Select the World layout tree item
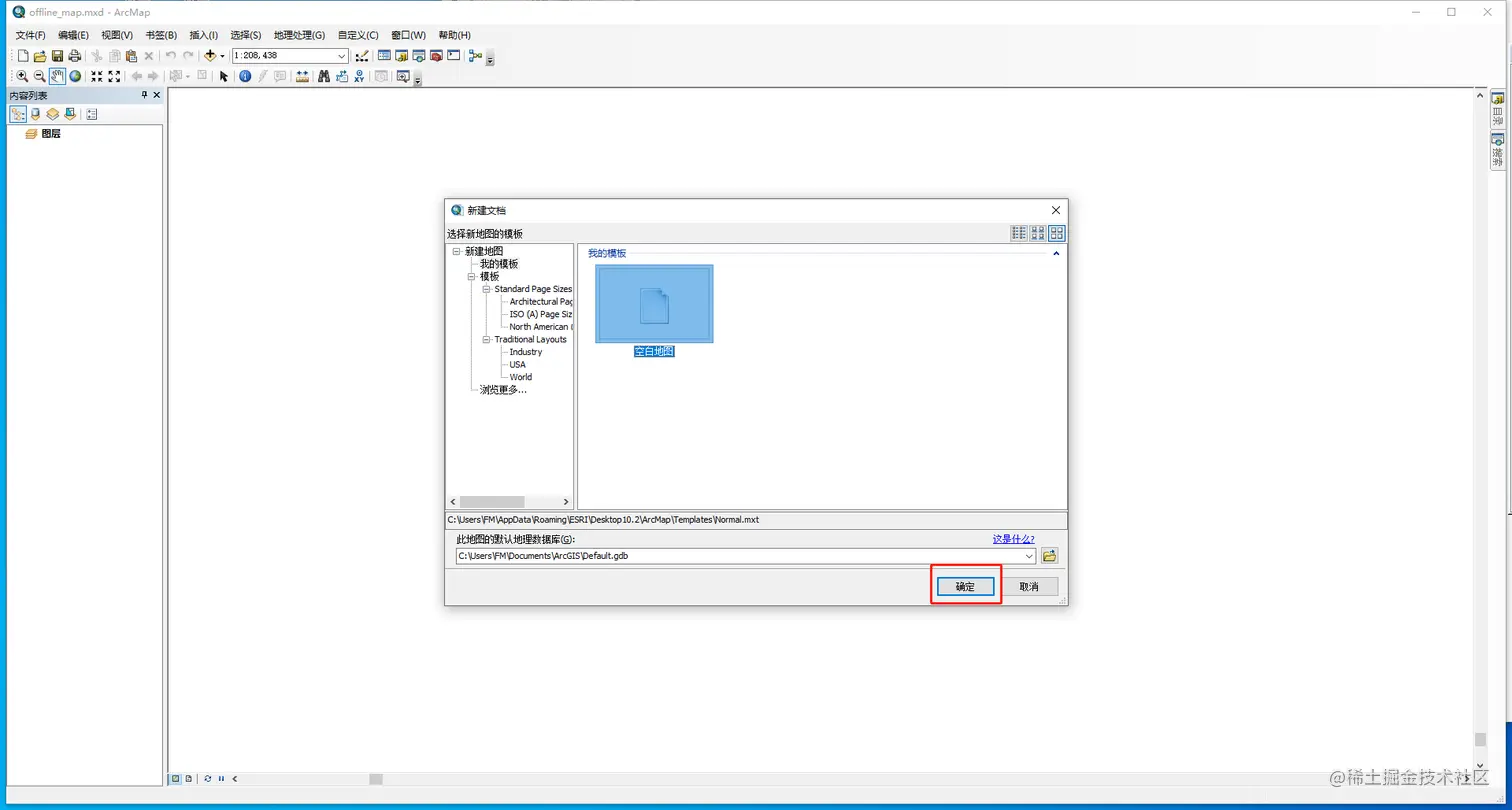The height and width of the screenshot is (810, 1512). tap(520, 377)
